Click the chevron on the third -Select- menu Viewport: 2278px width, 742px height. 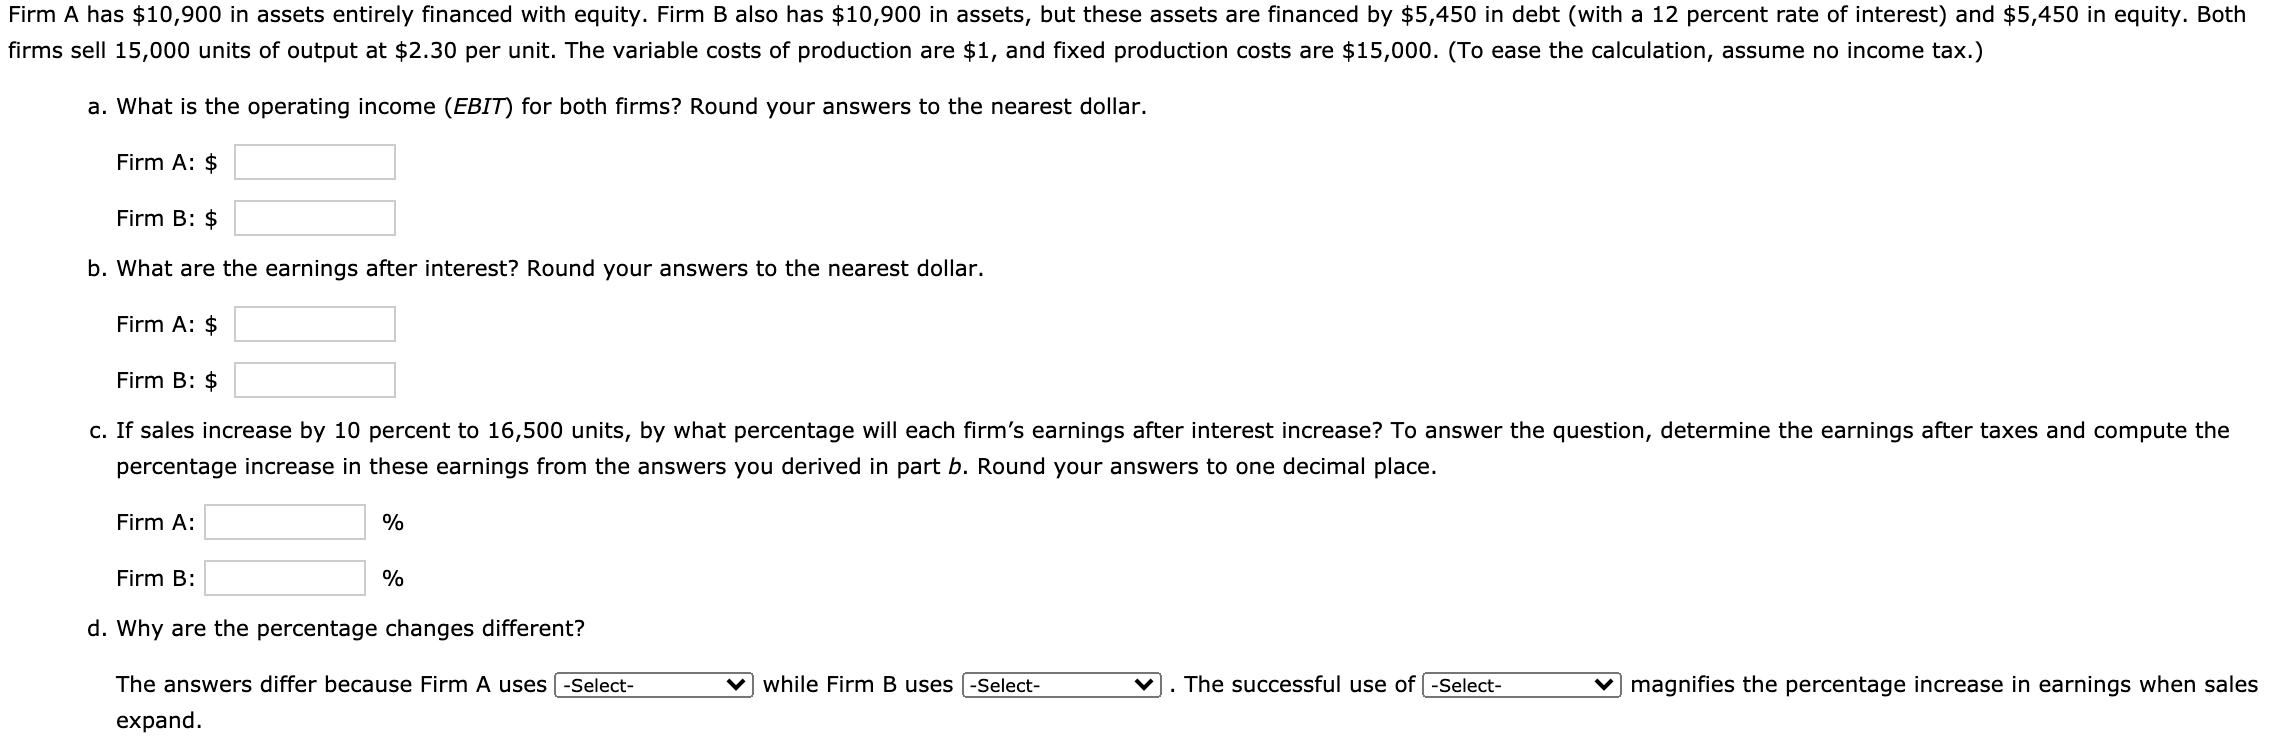point(1604,685)
